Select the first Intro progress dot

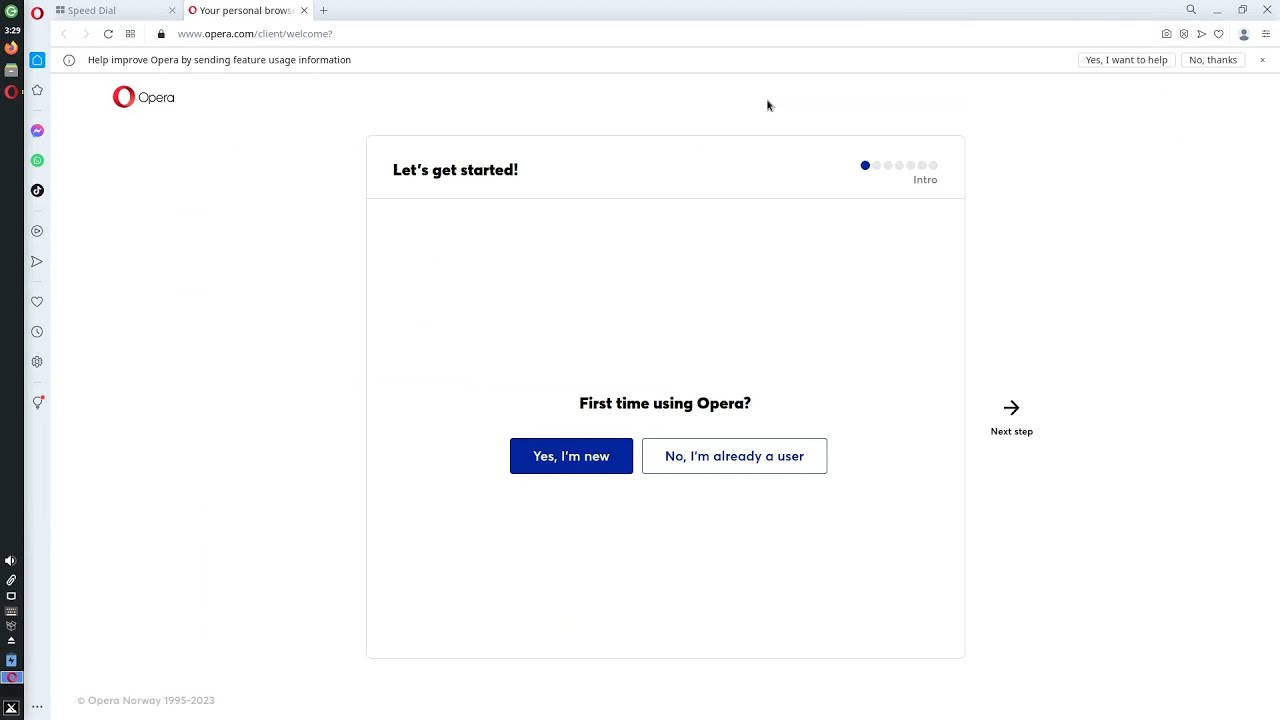[x=865, y=165]
